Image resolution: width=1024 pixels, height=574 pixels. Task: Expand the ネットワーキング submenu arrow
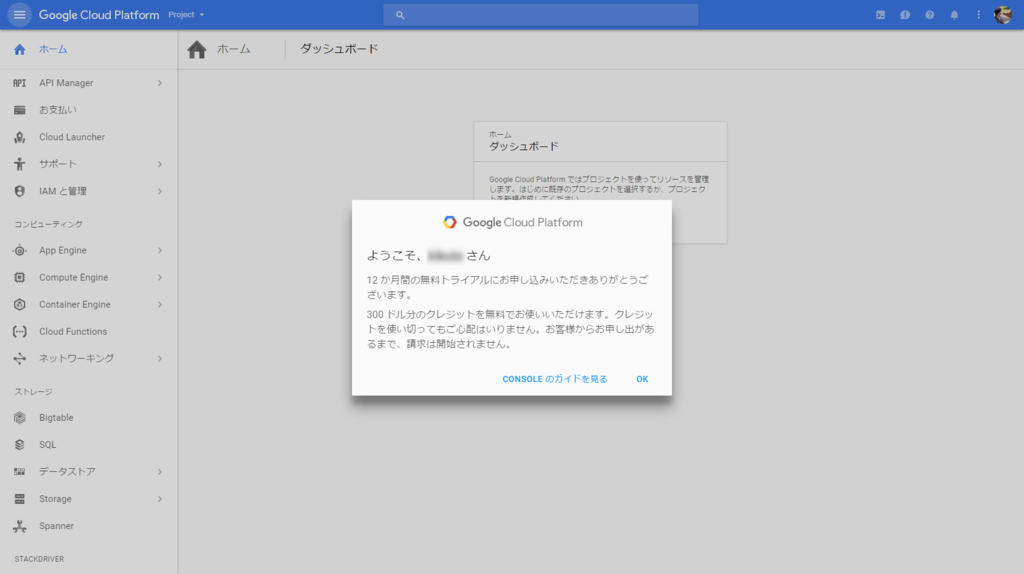click(159, 359)
